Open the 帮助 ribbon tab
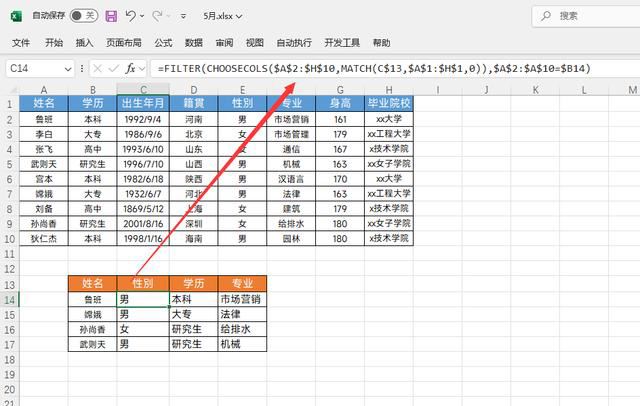Screen dimensions: 640x406 tap(381, 43)
